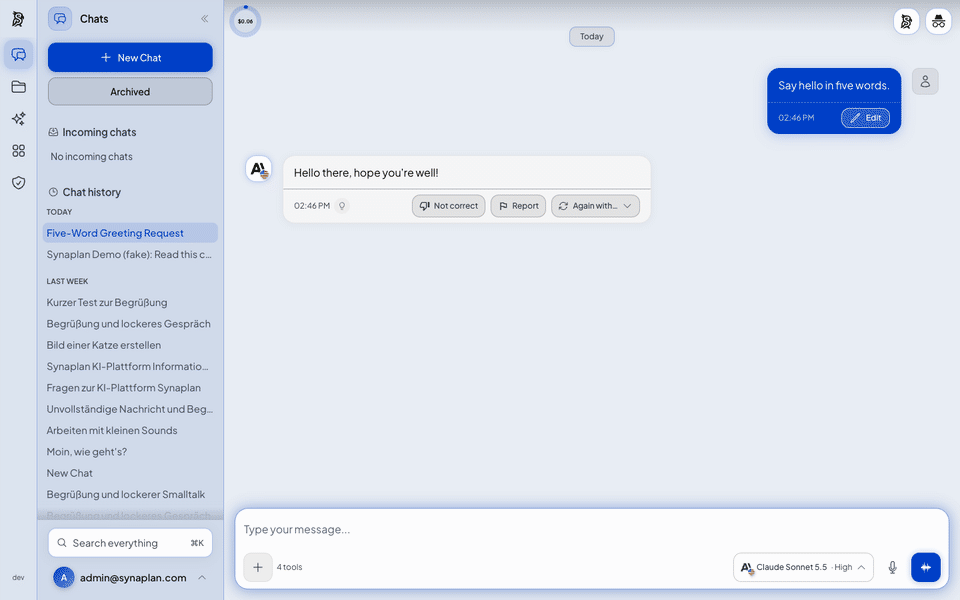Click the admin account avatar circle
Viewport: 960px width, 600px height.
(x=64, y=577)
